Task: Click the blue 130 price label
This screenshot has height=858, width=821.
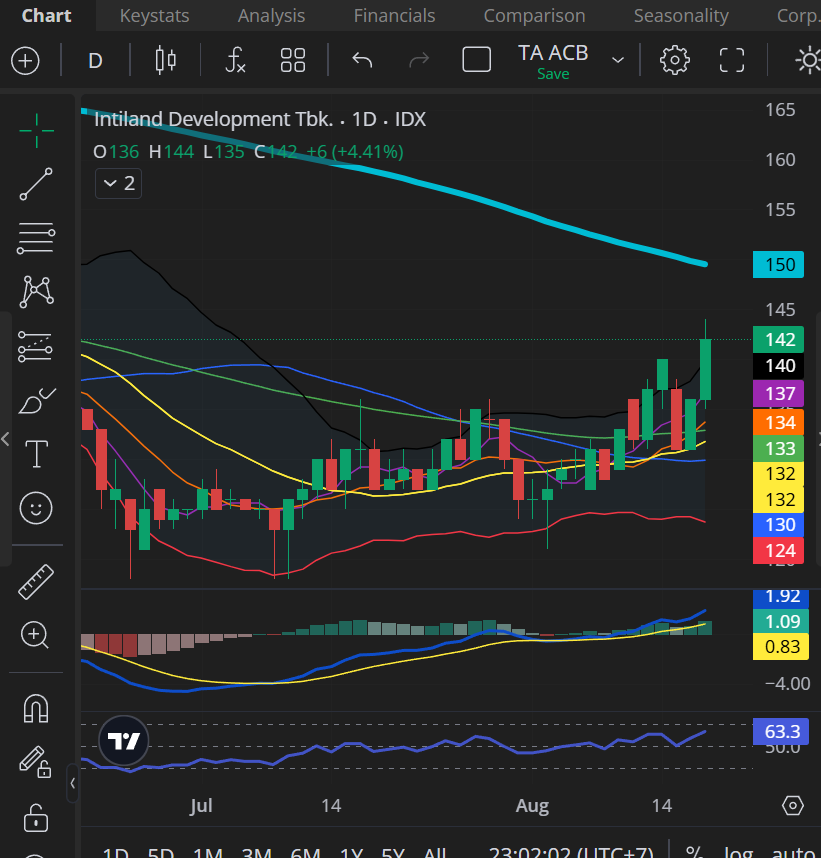Action: (x=778, y=525)
